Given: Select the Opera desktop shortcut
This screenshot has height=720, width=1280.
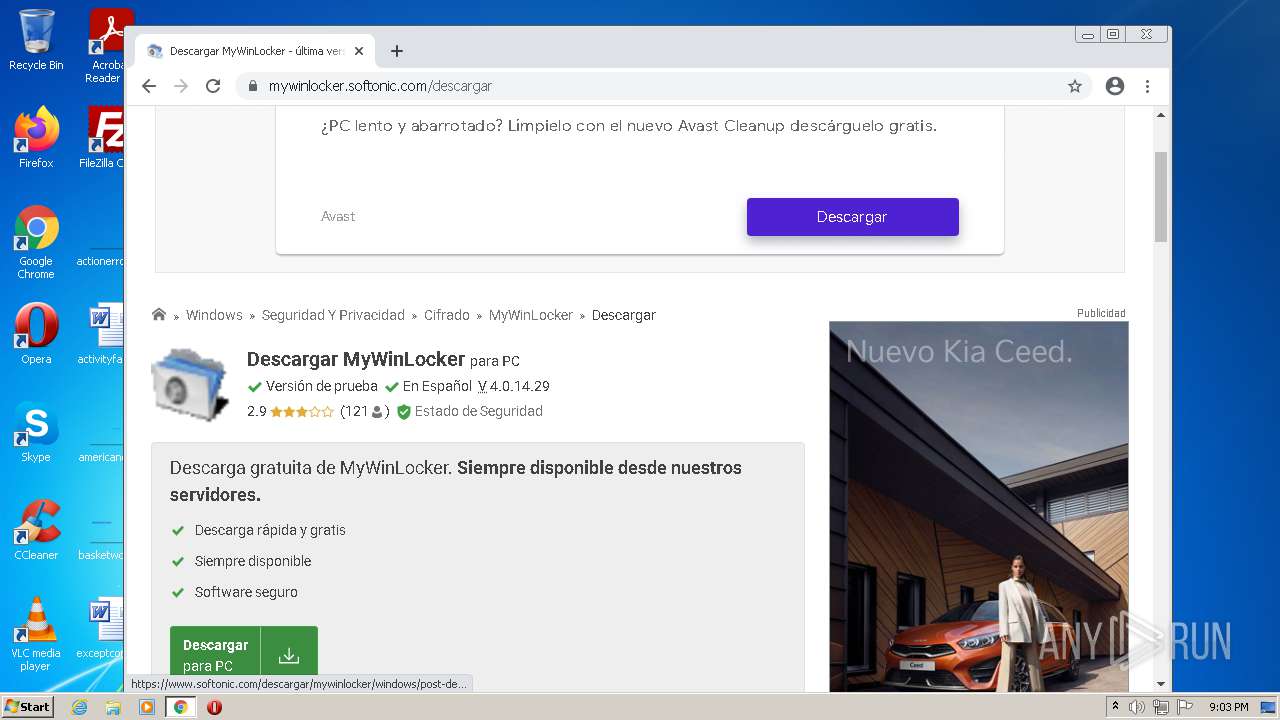Looking at the screenshot, I should [x=36, y=333].
